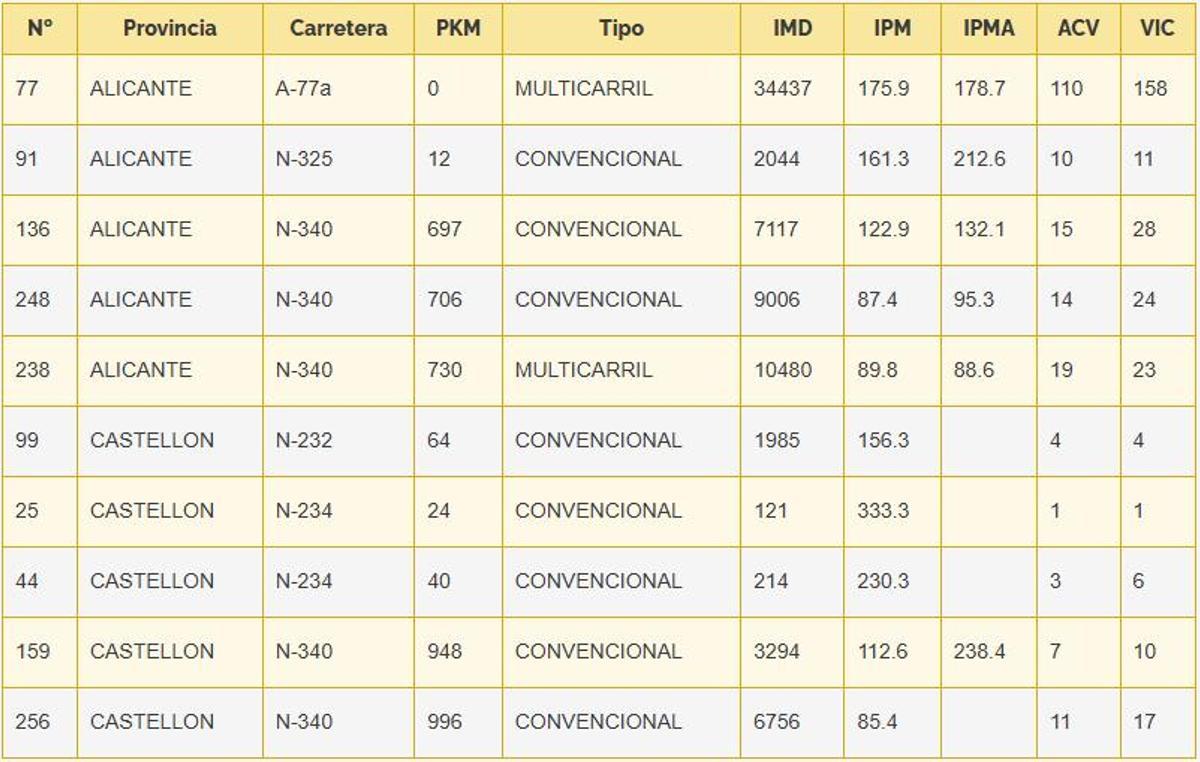
Task: Click the ACV column header
Action: (1078, 28)
